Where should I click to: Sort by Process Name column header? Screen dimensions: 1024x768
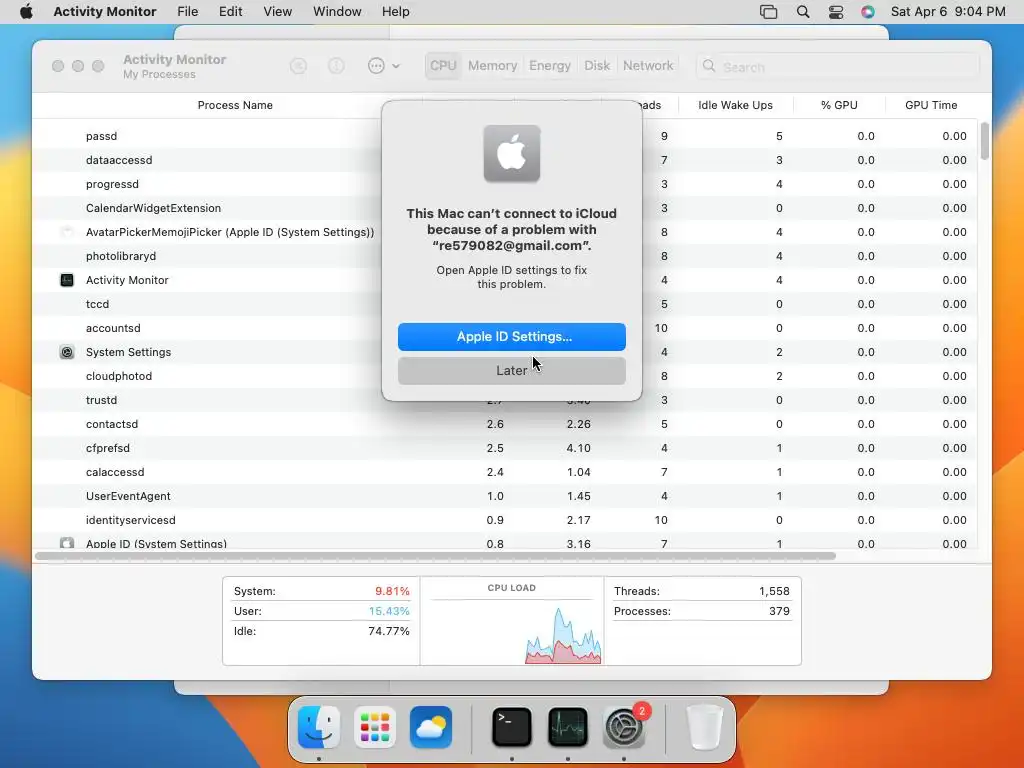(235, 105)
